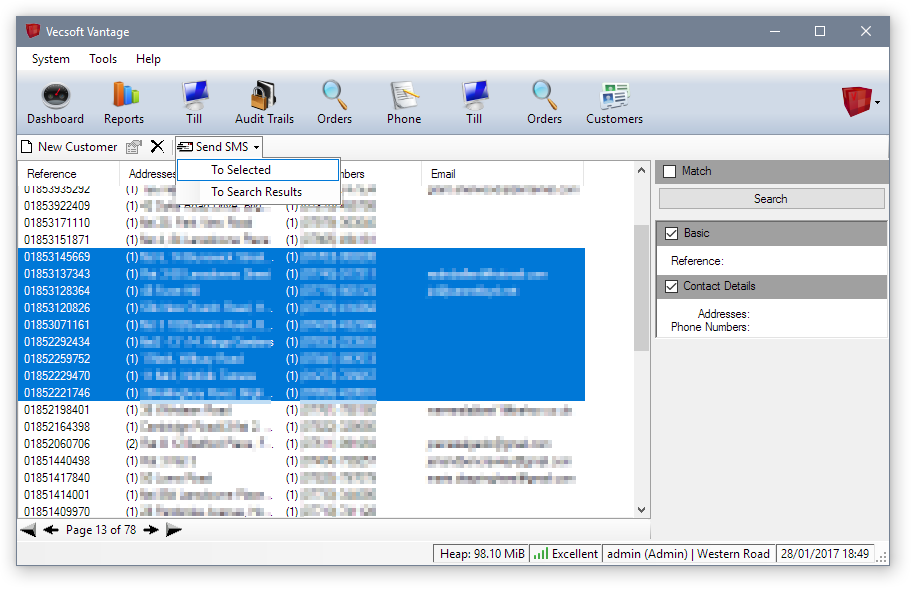Click the list's scroll down arrow

pos(642,510)
